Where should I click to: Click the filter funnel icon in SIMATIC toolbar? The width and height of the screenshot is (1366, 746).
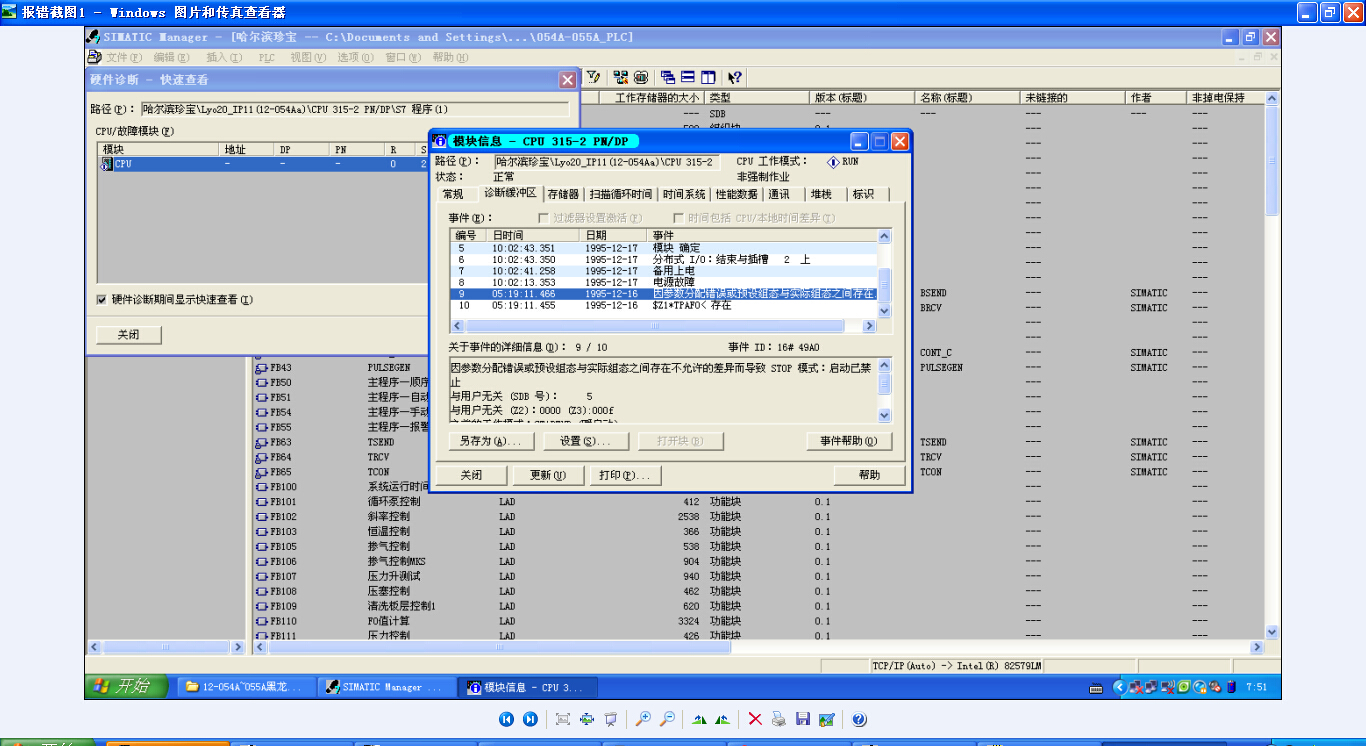pyautogui.click(x=593, y=77)
